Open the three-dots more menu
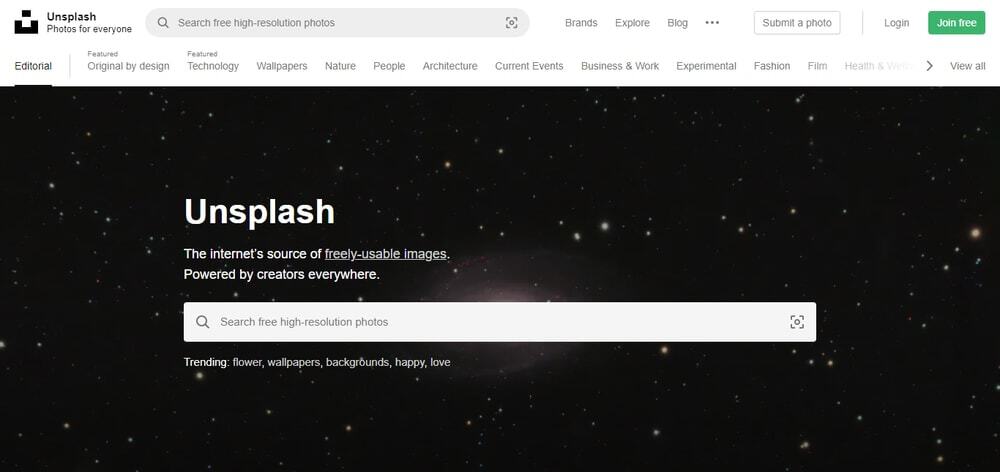 pyautogui.click(x=712, y=23)
